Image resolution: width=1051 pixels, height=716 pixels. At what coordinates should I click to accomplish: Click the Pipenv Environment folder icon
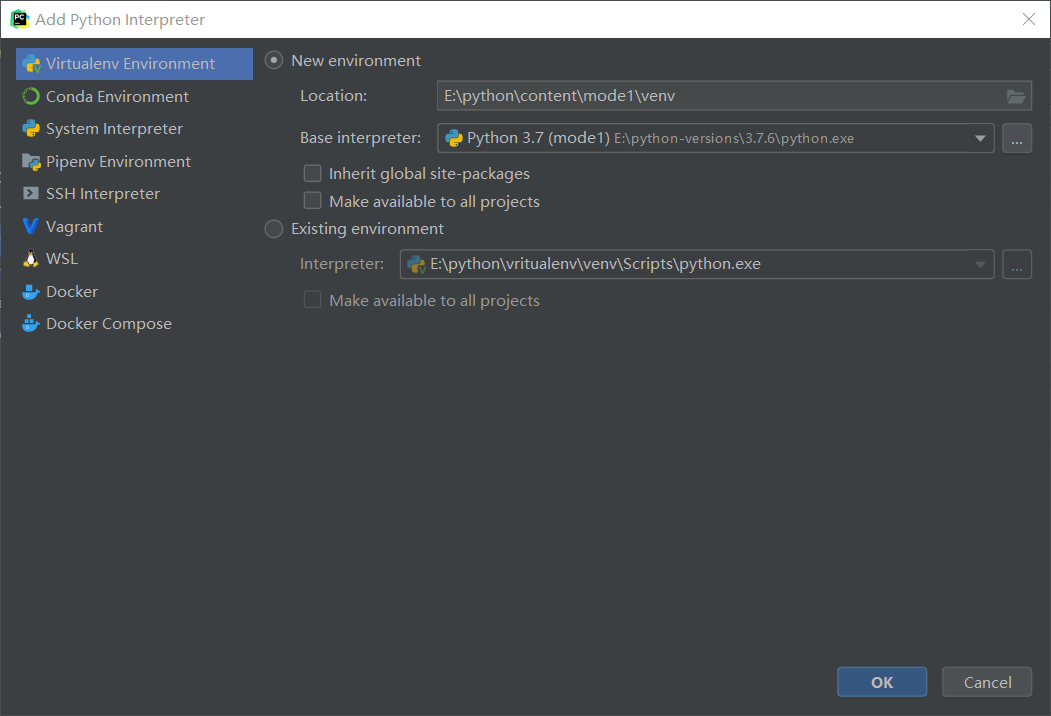click(31, 162)
